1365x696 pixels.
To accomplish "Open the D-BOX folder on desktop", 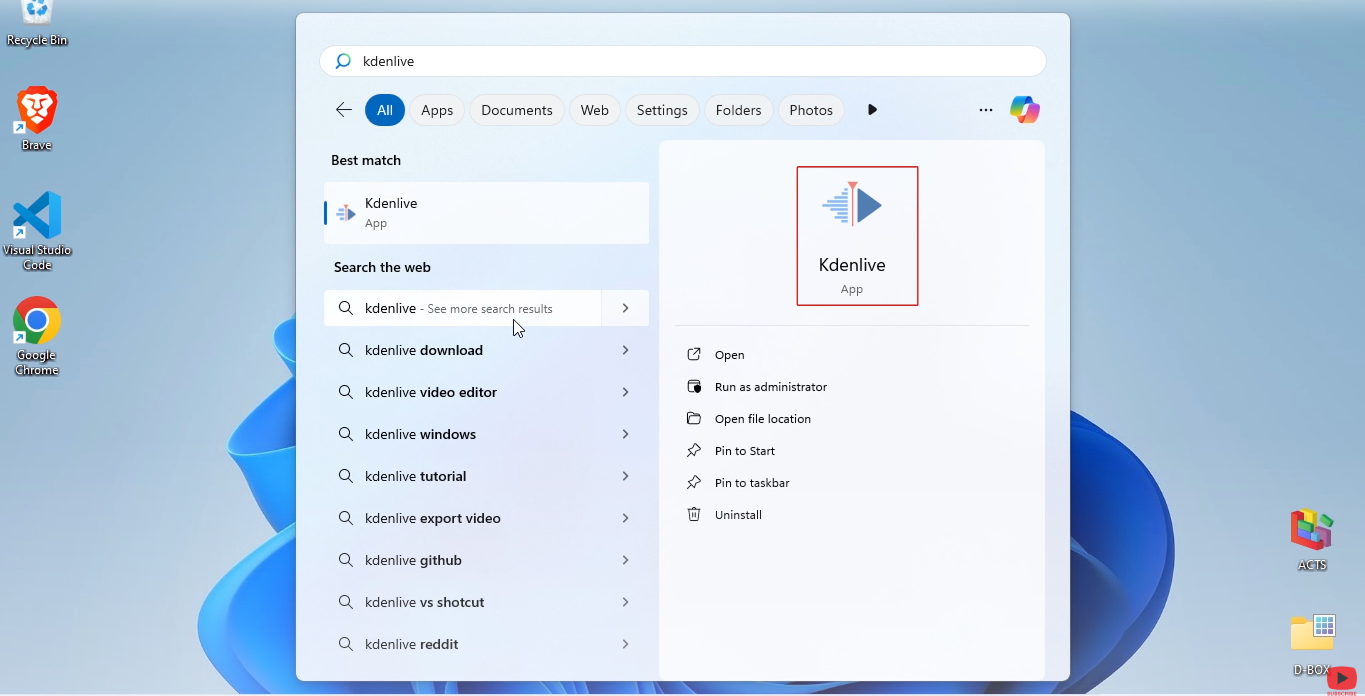I will tap(1312, 643).
